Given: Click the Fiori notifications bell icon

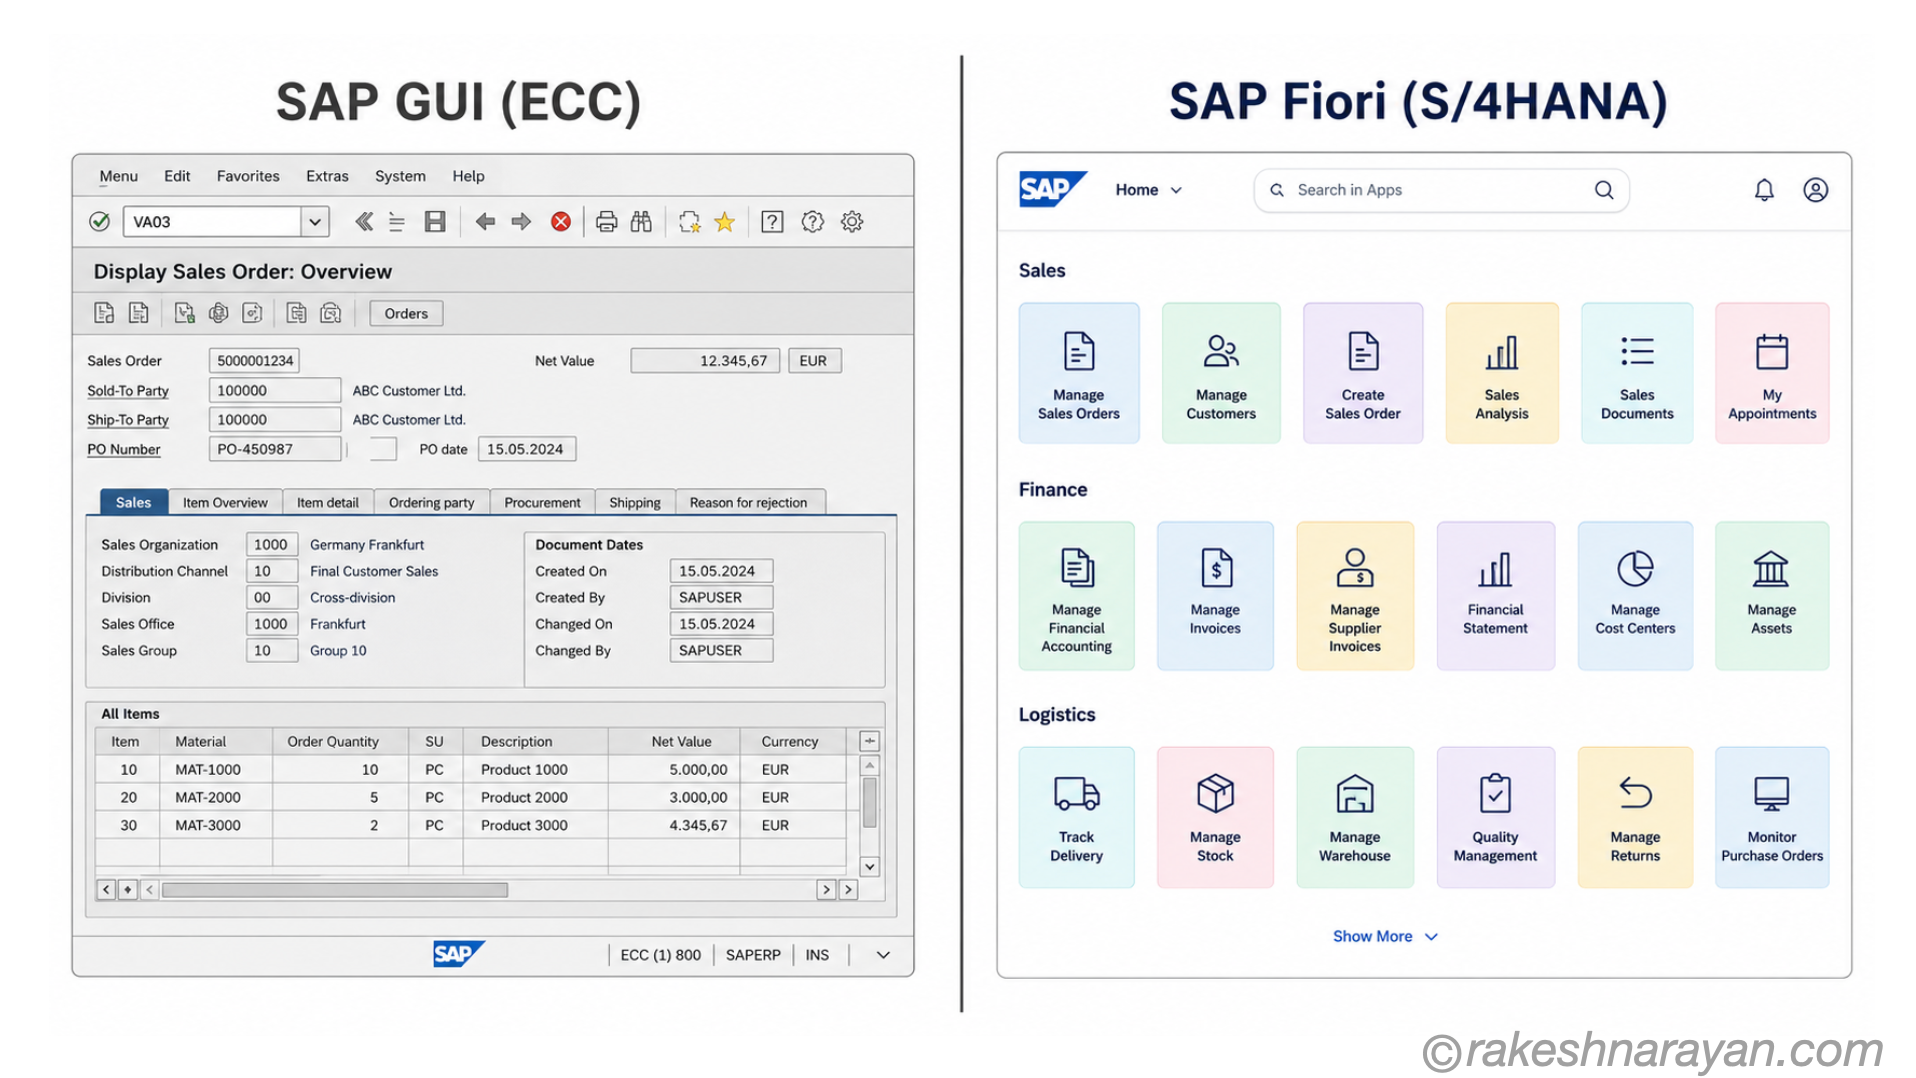Looking at the screenshot, I should pyautogui.click(x=1764, y=190).
